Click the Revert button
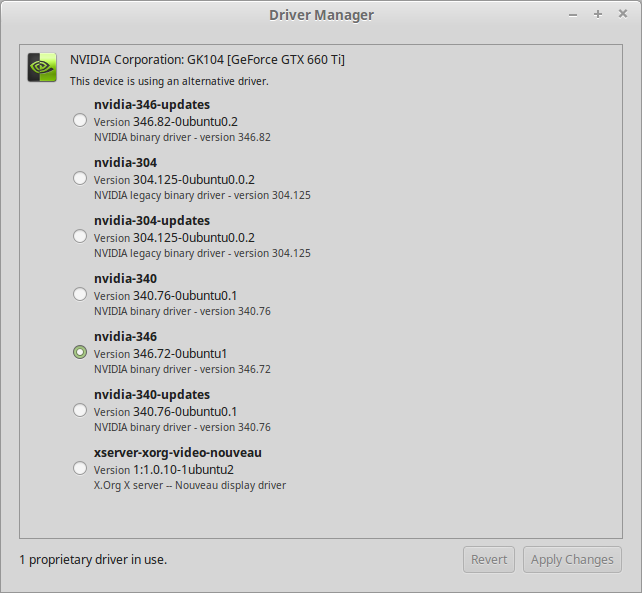The image size is (642, 593). coord(489,559)
